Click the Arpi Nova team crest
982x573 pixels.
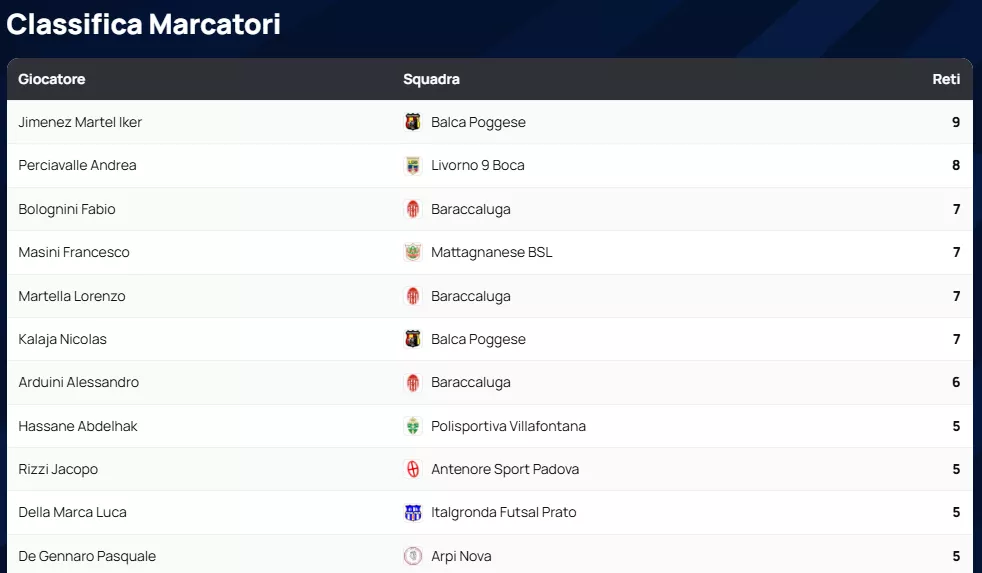413,556
